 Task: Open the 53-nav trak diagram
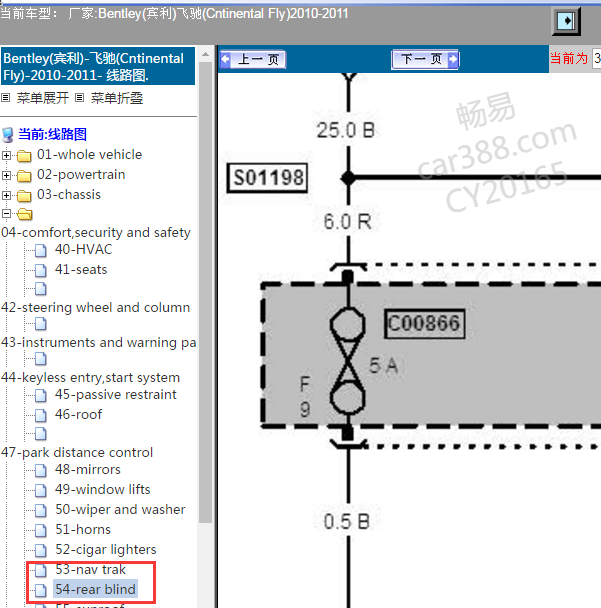90,570
